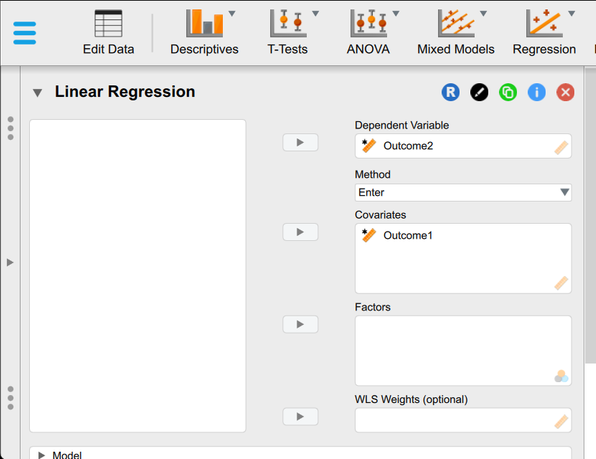The height and width of the screenshot is (459, 596).
Task: Click the dropdown arrow beside ANOVA
Action: tap(396, 14)
